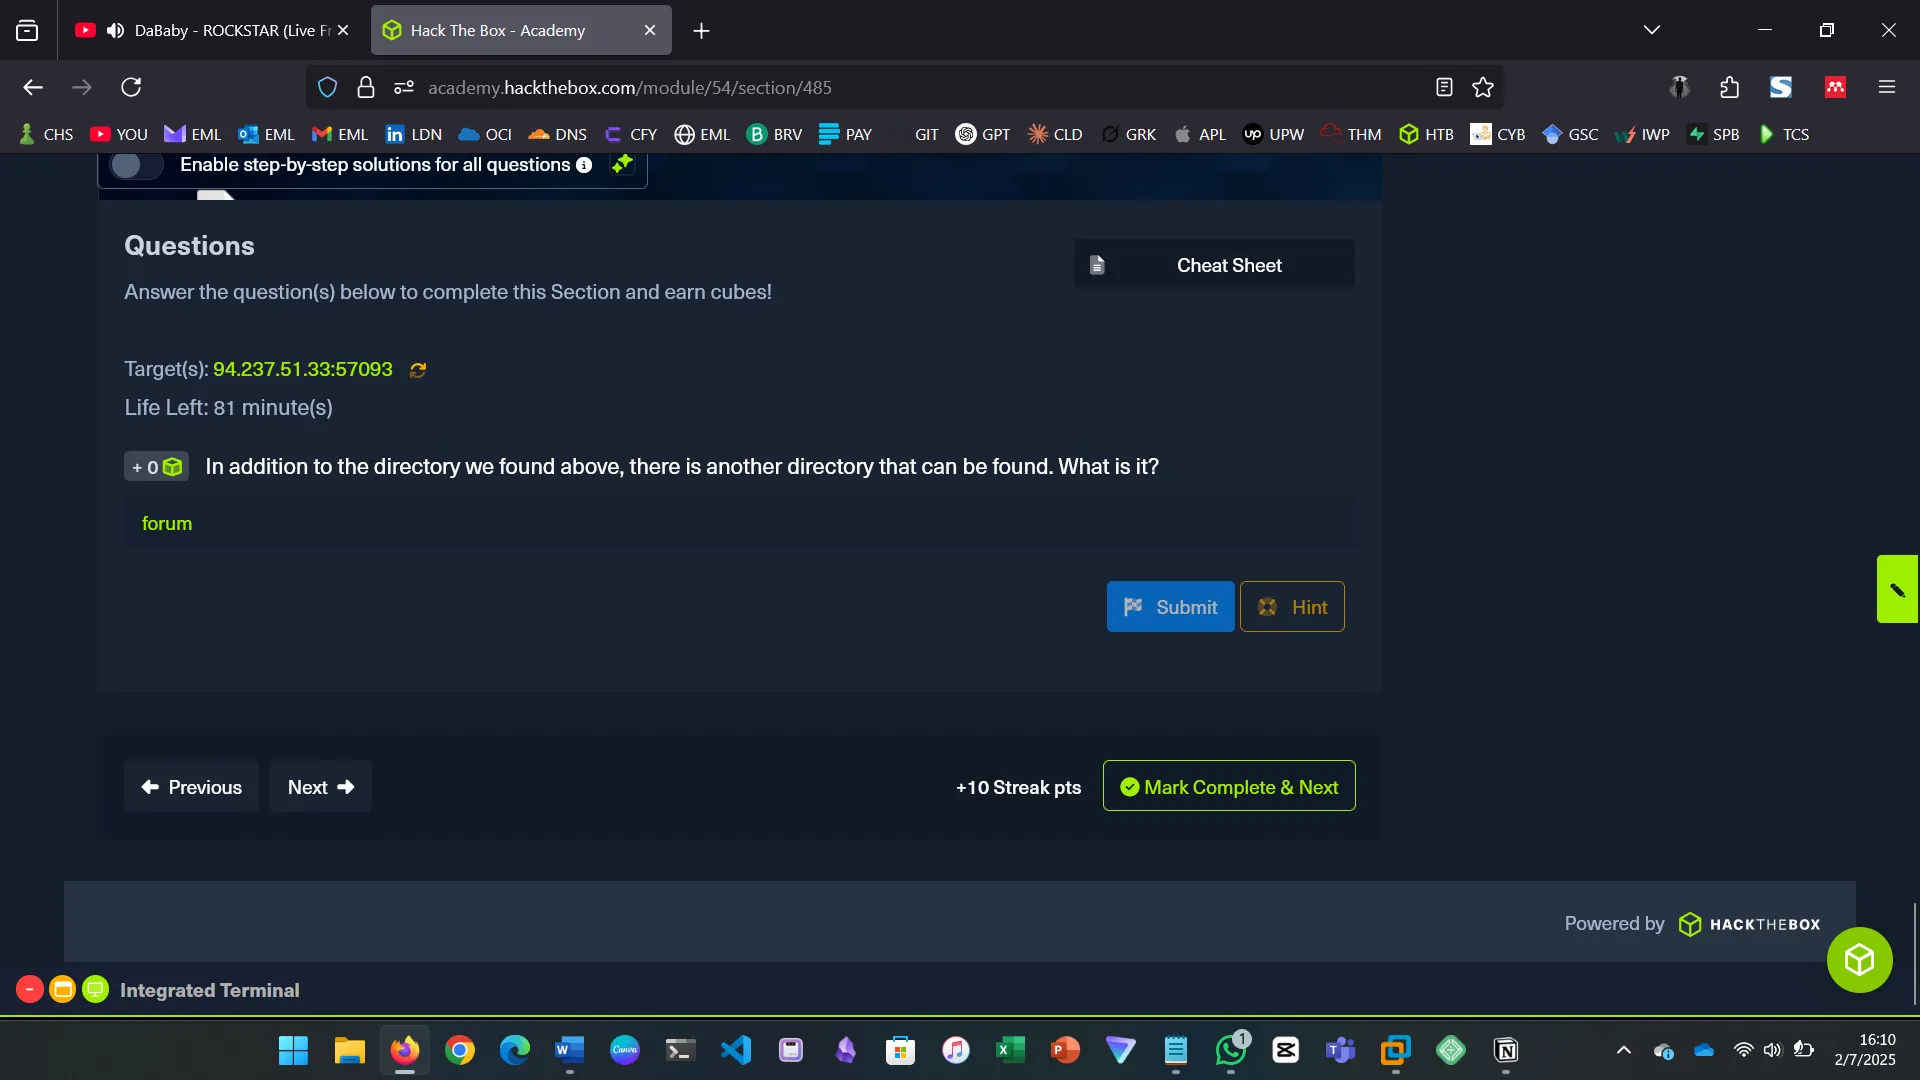Open the LDN LinkedIn bookmark
Image resolution: width=1920 pixels, height=1080 pixels.
[413, 133]
